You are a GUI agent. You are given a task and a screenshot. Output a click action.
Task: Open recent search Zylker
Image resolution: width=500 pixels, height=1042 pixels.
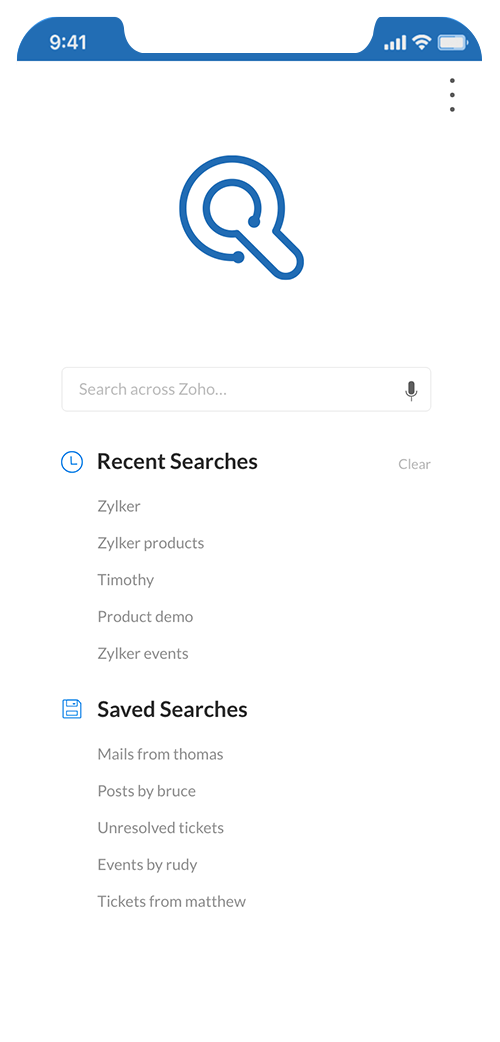[119, 506]
